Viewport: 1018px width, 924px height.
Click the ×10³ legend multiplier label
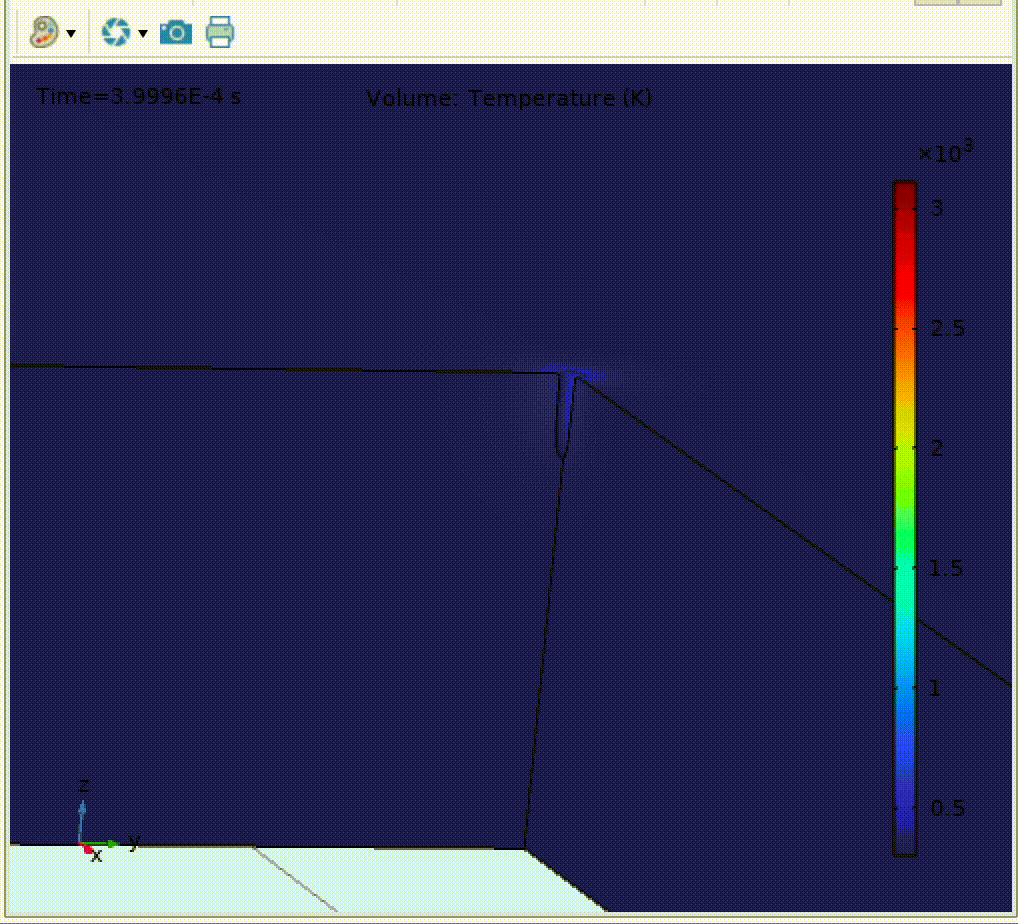pos(945,153)
